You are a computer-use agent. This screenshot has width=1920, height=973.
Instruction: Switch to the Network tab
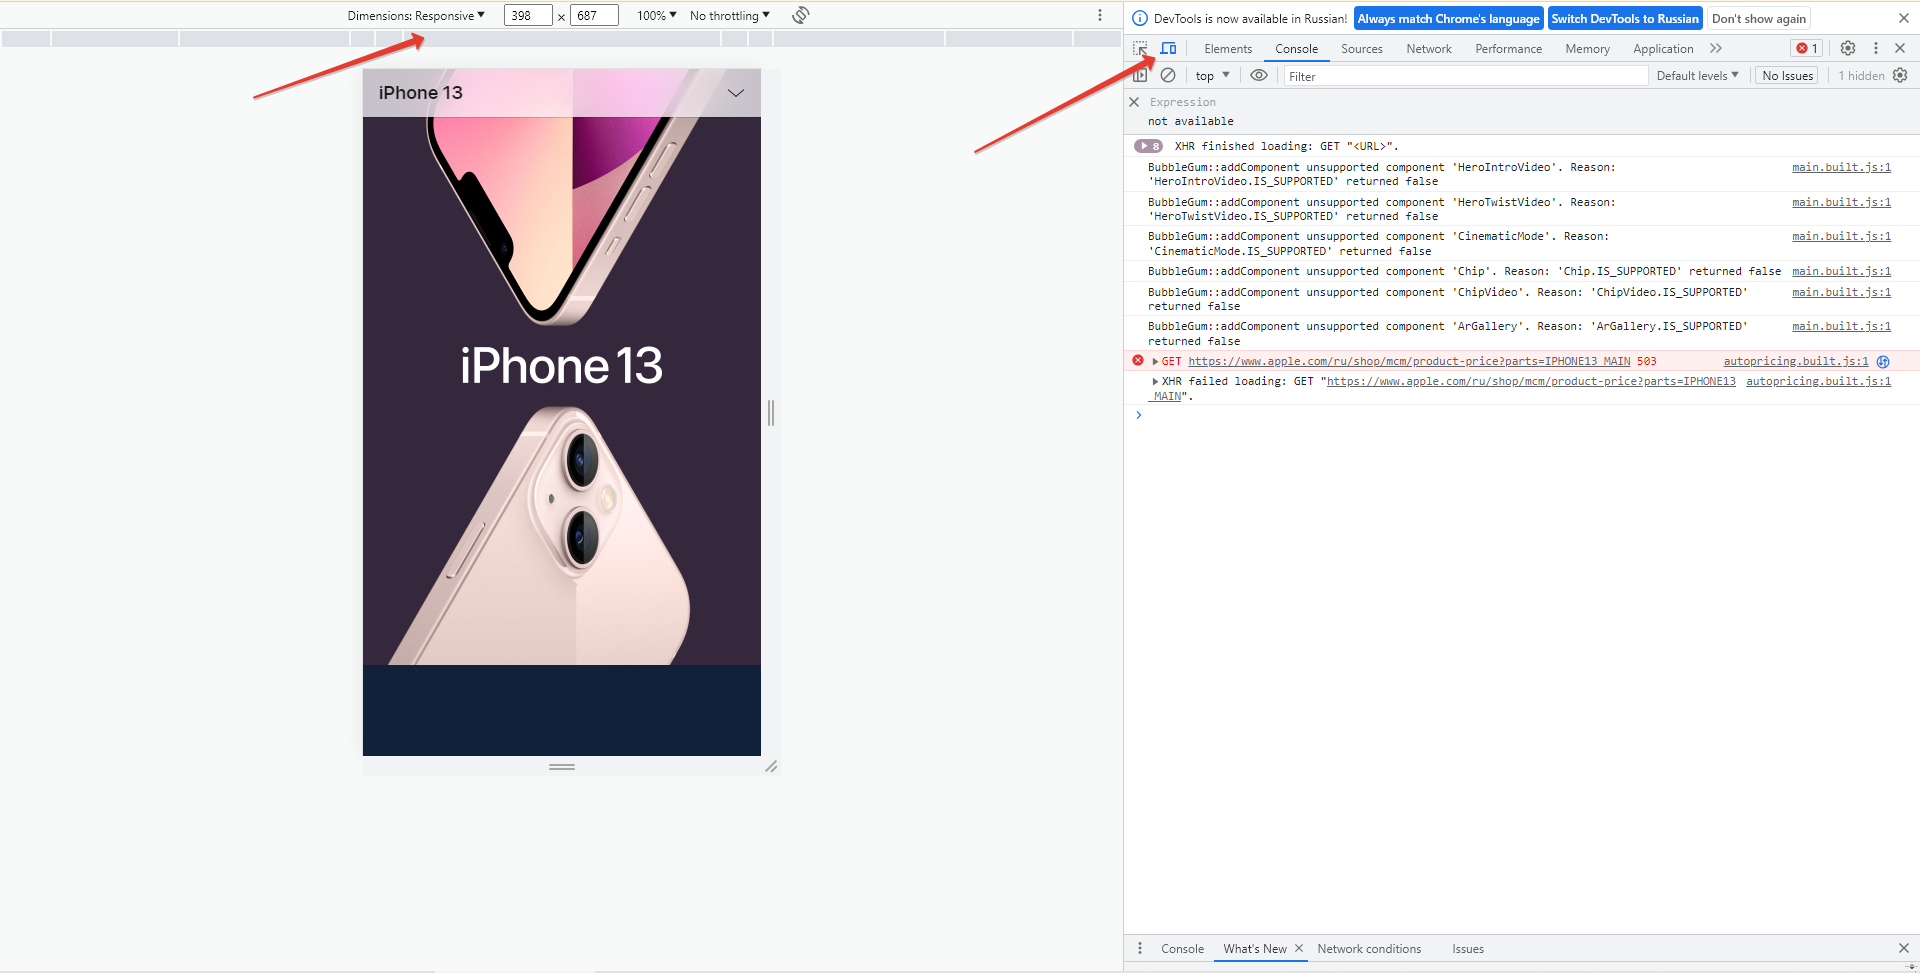1428,48
